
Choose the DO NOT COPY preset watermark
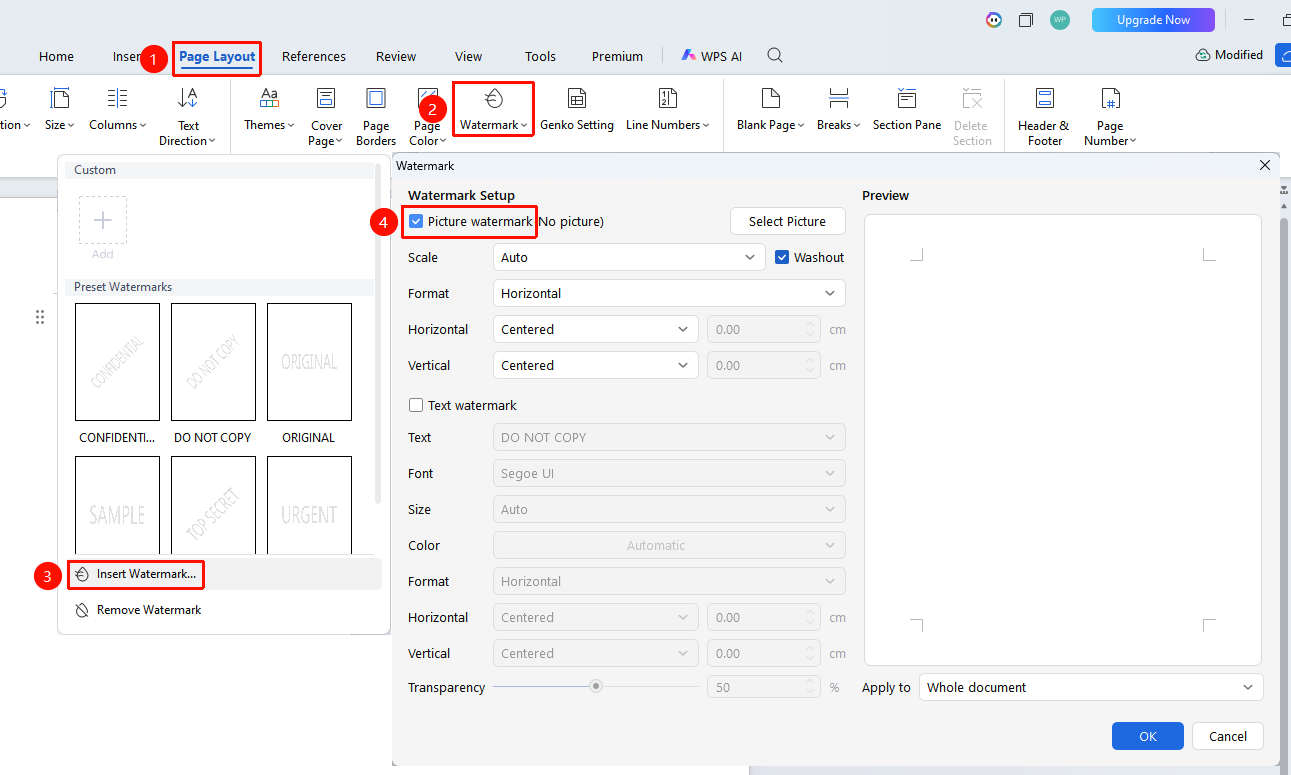pyautogui.click(x=213, y=362)
